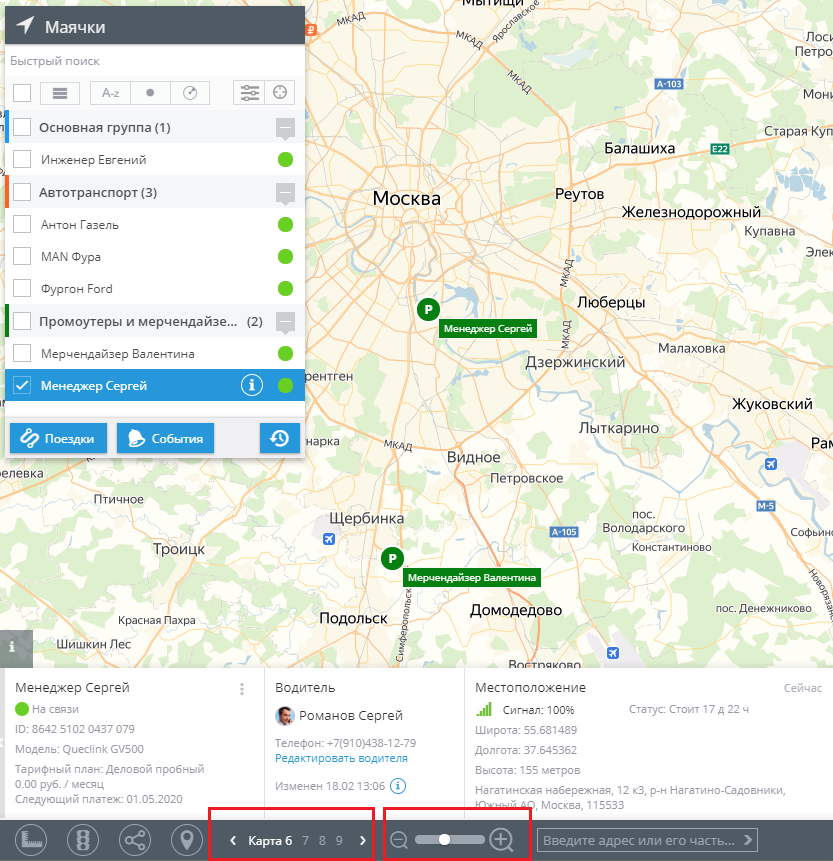Check the Фургон Ford checkbox

(22, 288)
